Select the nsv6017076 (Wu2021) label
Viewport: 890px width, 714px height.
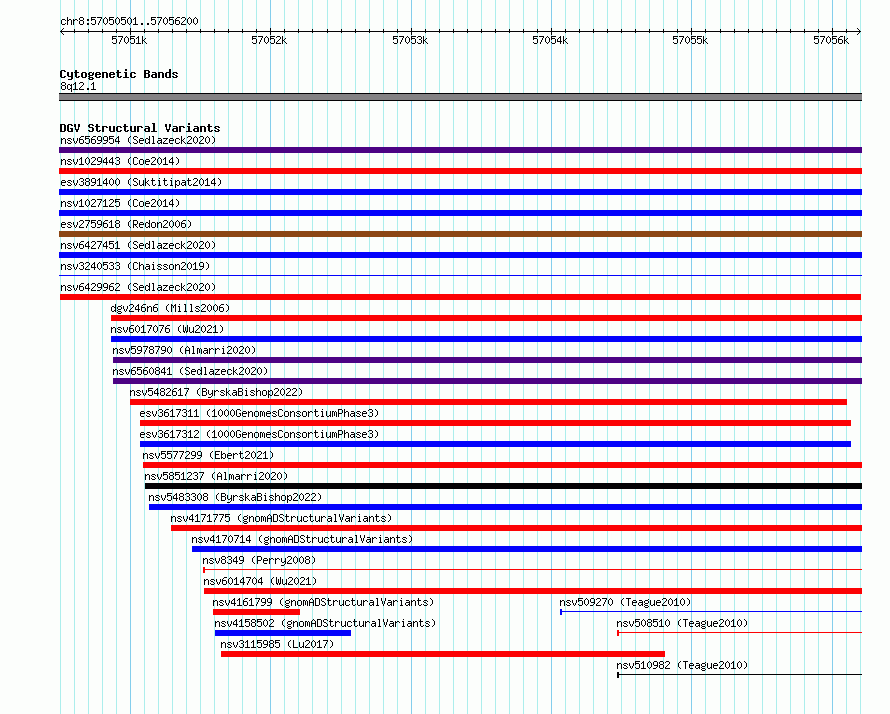(x=167, y=329)
